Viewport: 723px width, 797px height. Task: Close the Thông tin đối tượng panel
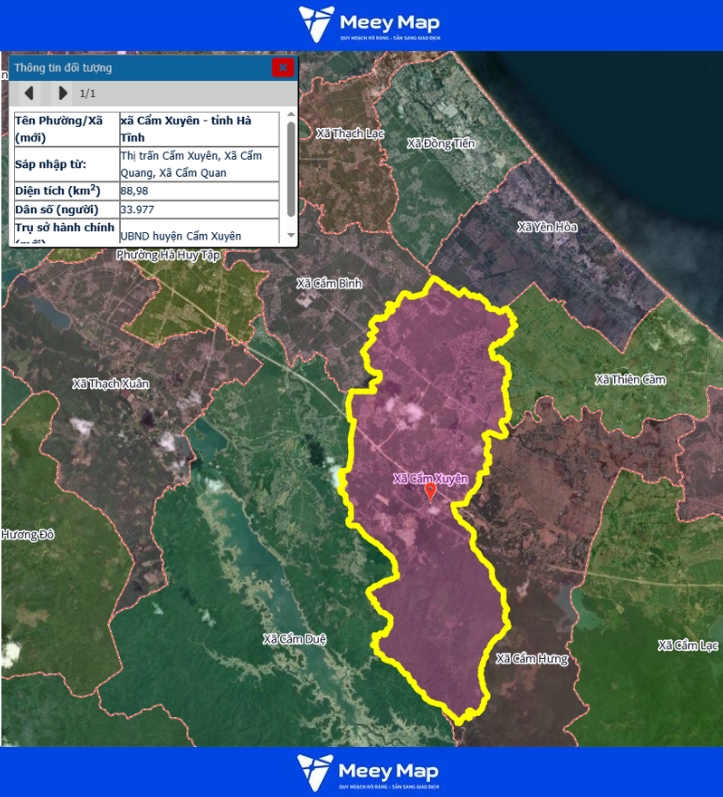tap(283, 67)
